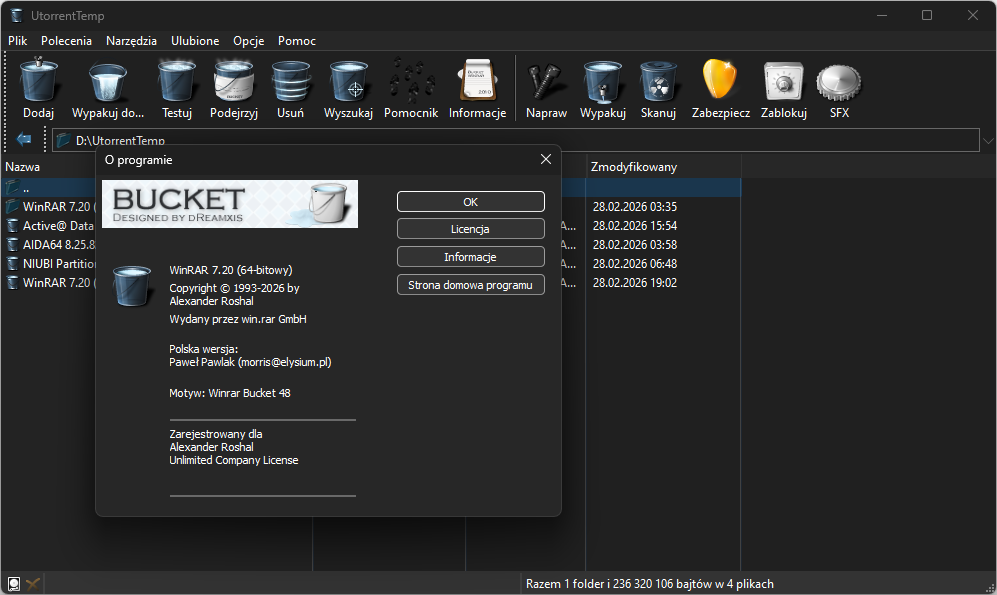Click the Wyszukaj search icon
997x595 pixels.
[x=348, y=81]
